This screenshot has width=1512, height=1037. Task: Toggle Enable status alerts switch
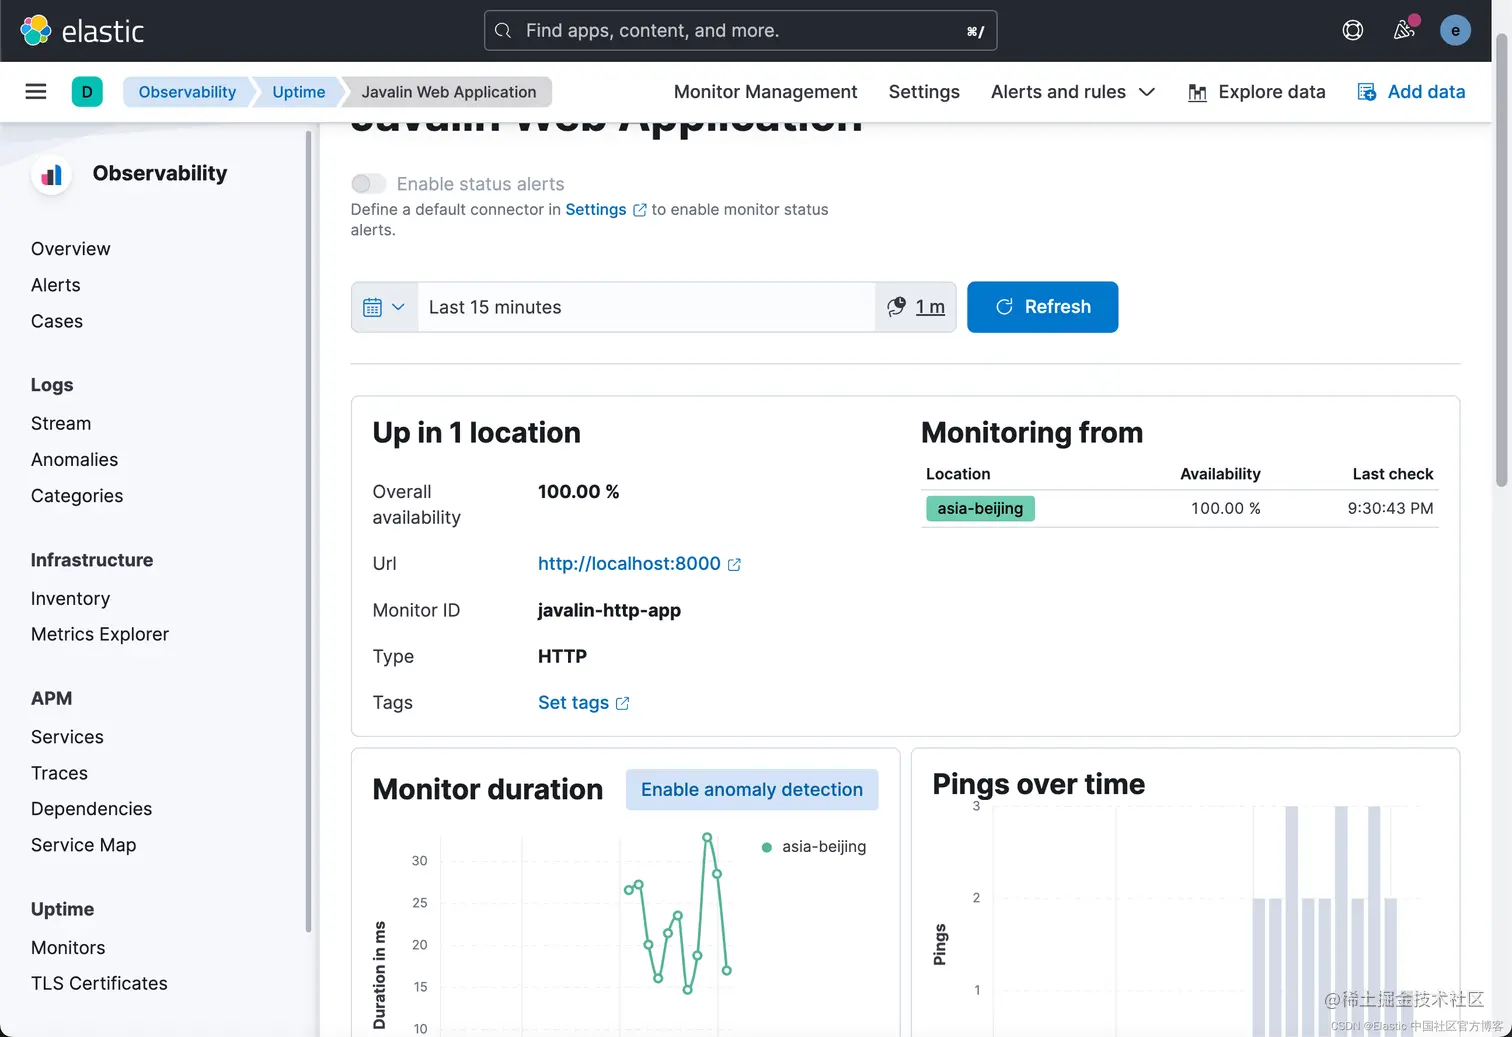pos(368,184)
